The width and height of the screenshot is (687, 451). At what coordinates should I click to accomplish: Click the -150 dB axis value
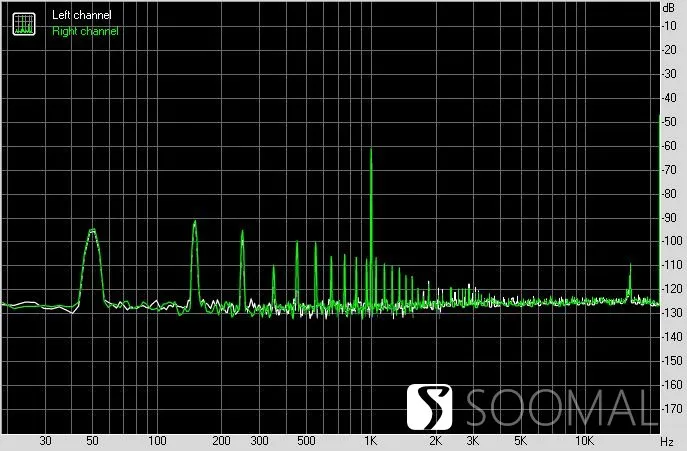pyautogui.click(x=672, y=361)
